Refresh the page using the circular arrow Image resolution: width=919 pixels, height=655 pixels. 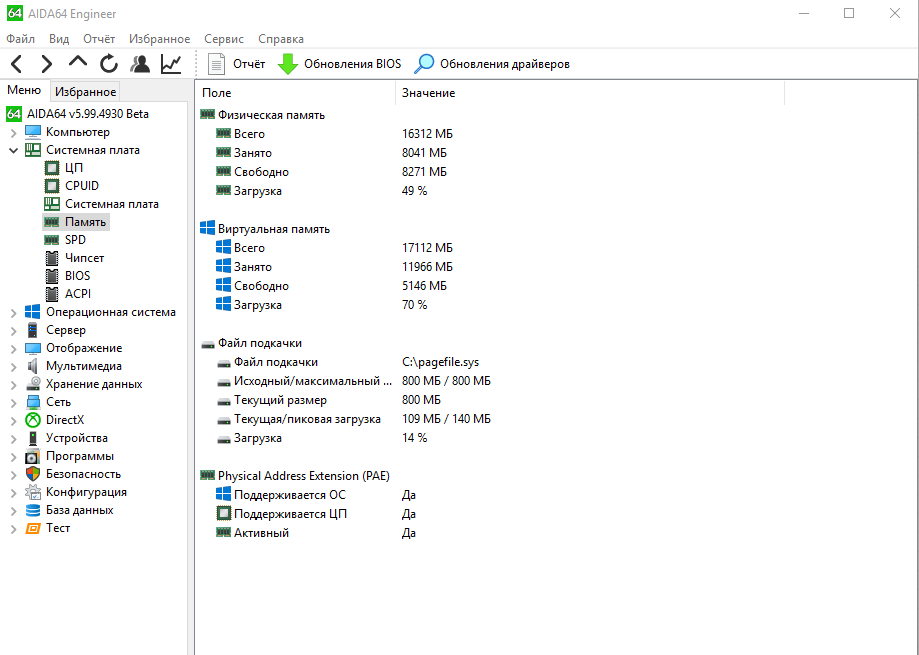(108, 64)
